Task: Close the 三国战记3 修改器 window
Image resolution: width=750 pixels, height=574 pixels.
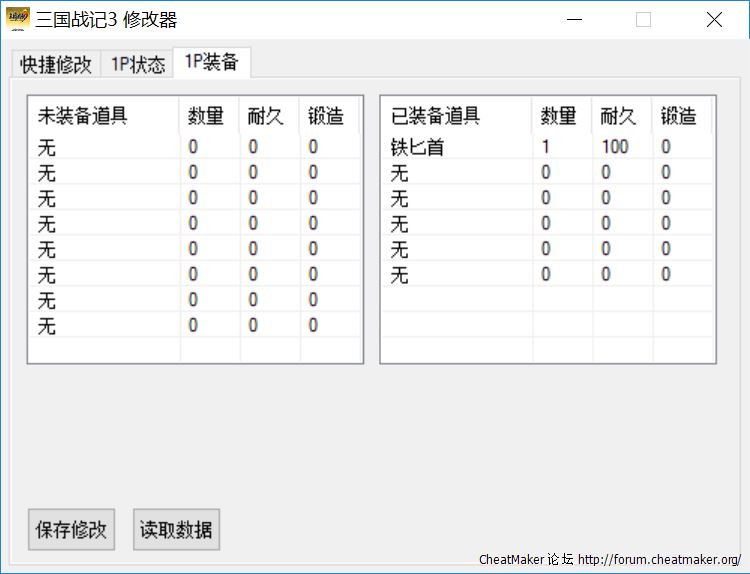Action: pyautogui.click(x=714, y=20)
